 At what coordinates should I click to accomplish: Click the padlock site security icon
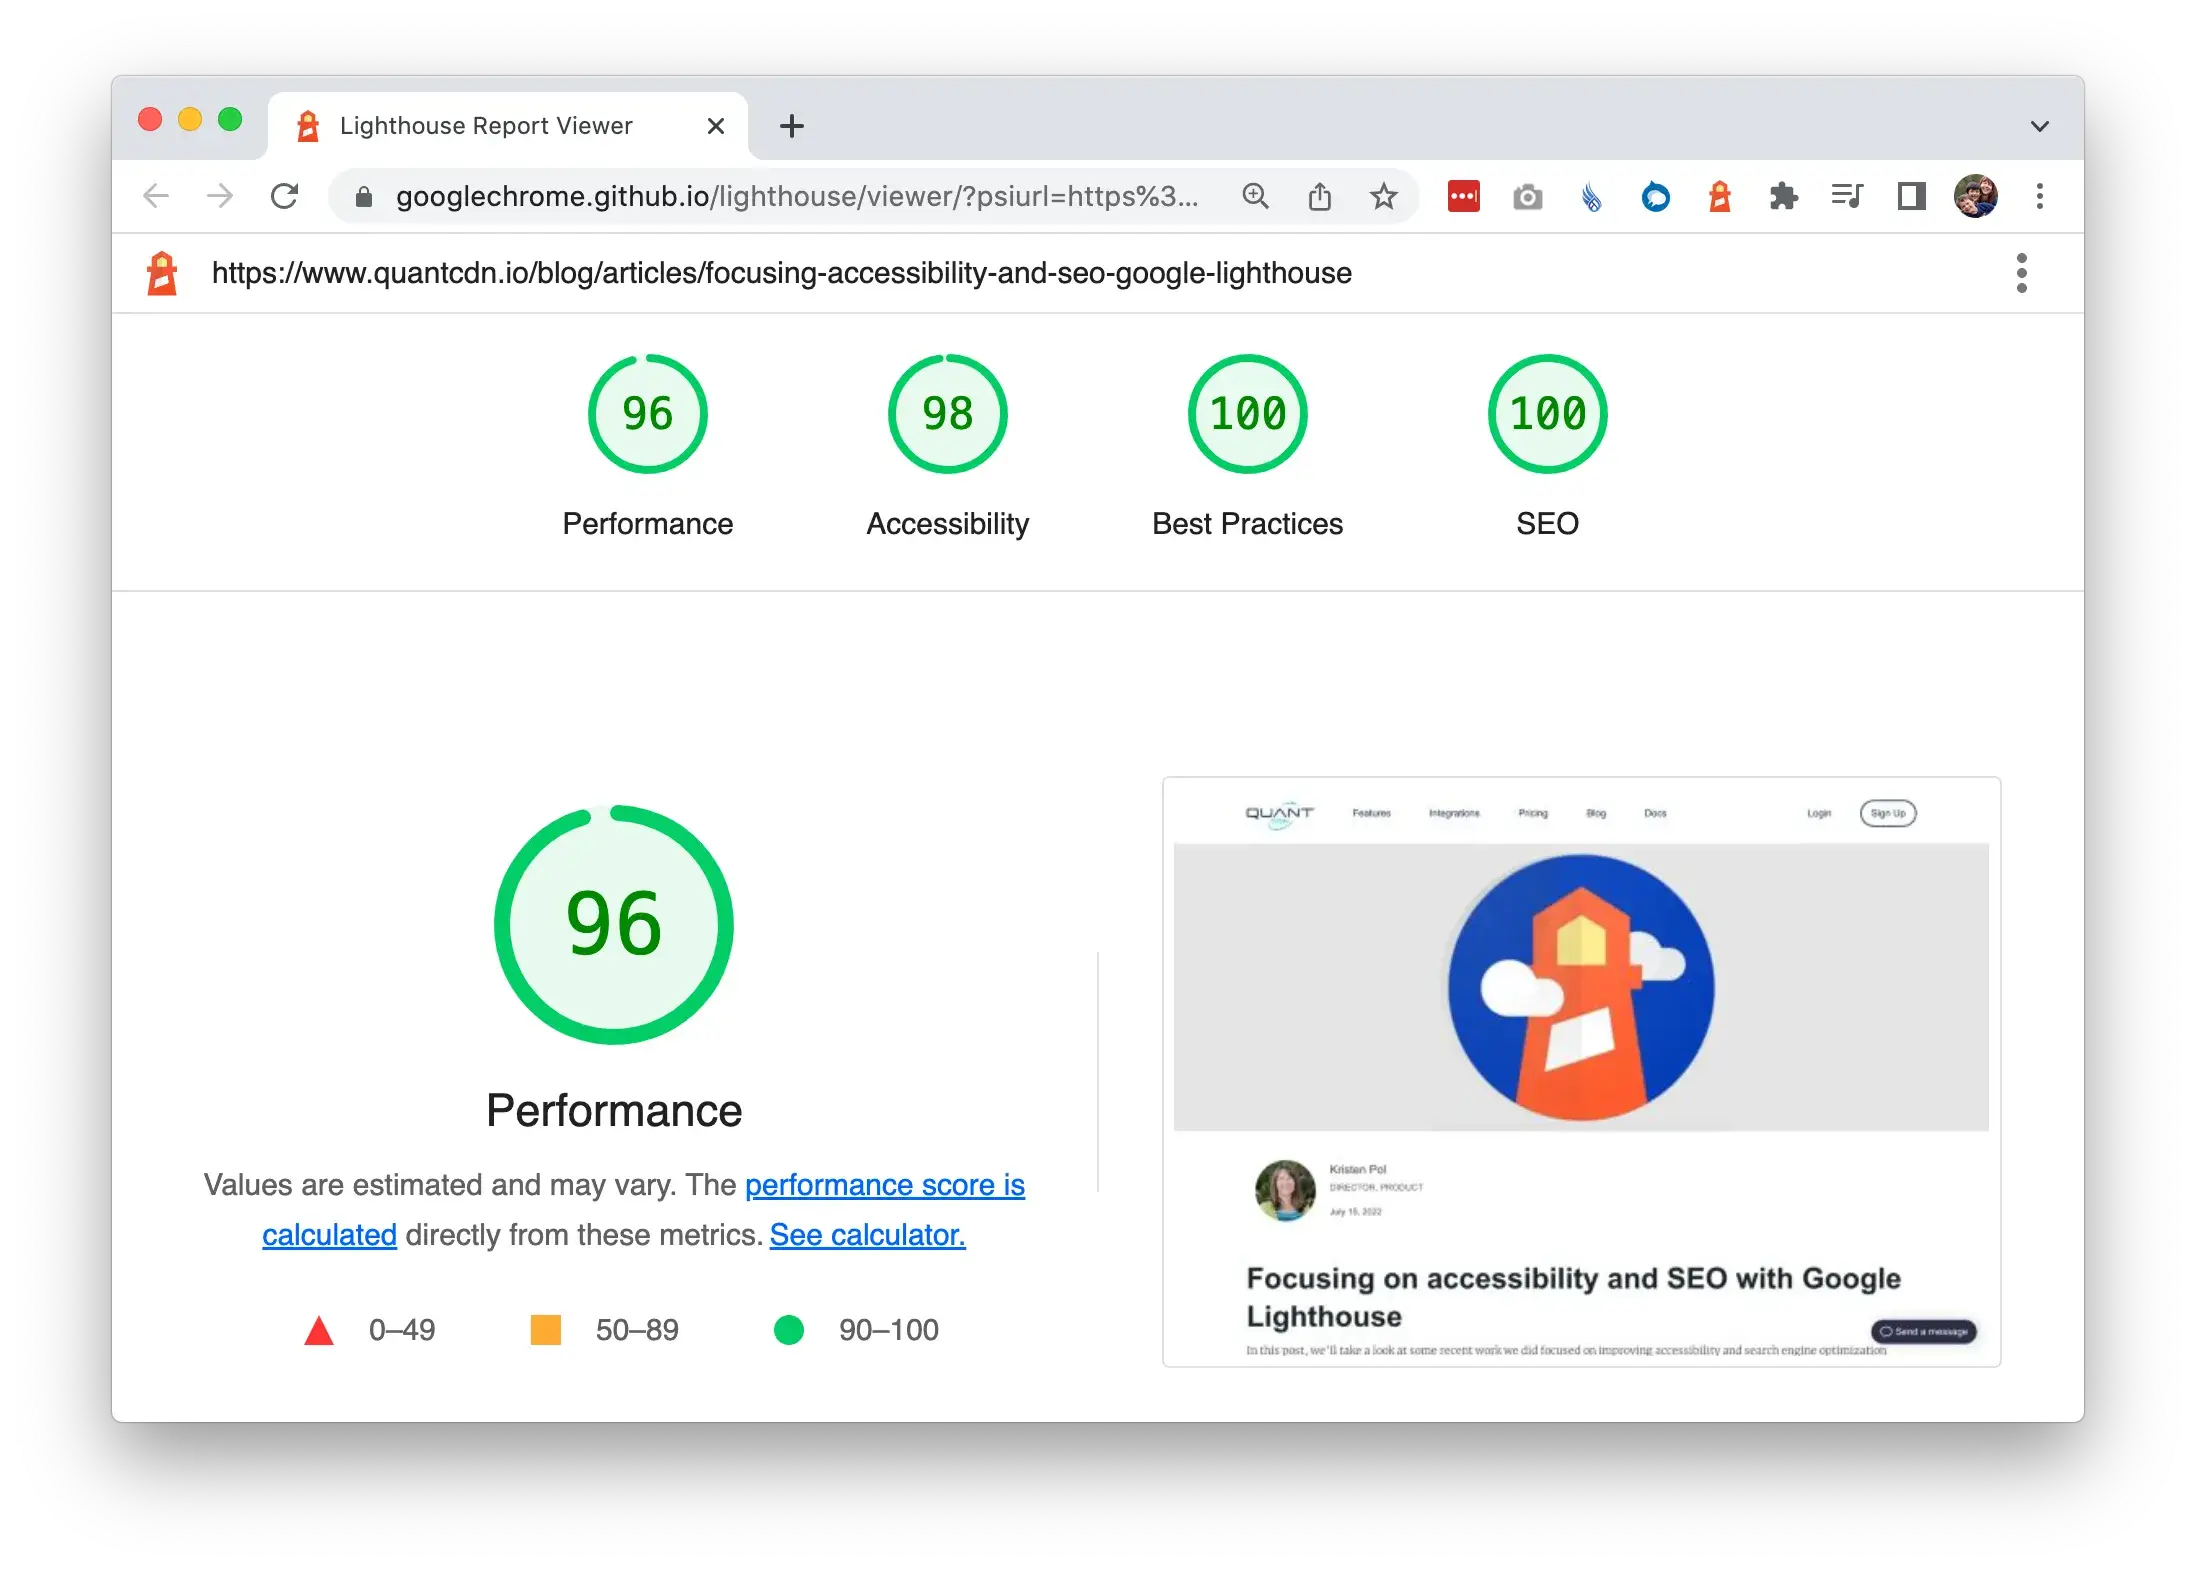(364, 196)
